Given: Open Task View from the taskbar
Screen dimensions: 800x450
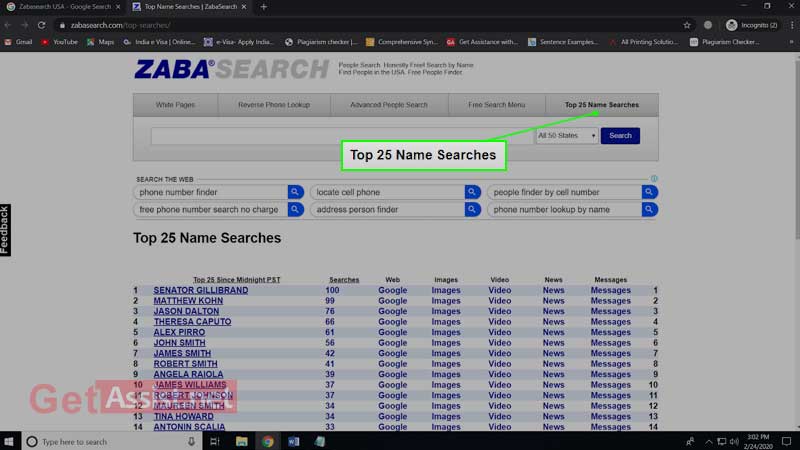Looking at the screenshot, I should 215,441.
